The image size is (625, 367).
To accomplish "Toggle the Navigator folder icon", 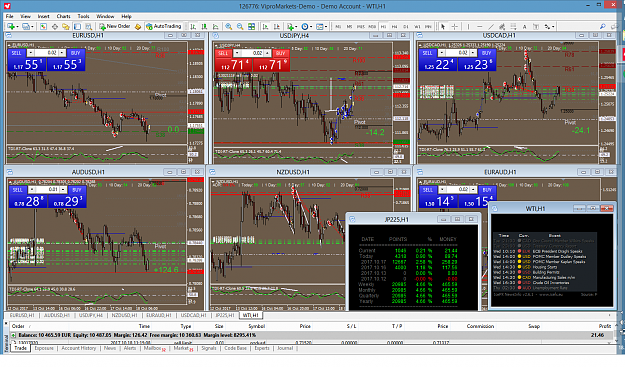I will coord(66,26).
